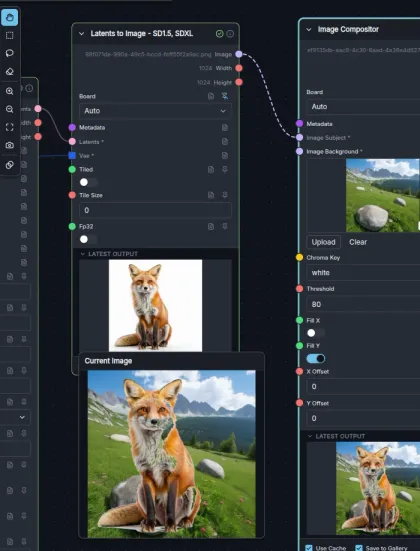
Task: Click the Current Image composited fox preview
Action: coord(172,454)
